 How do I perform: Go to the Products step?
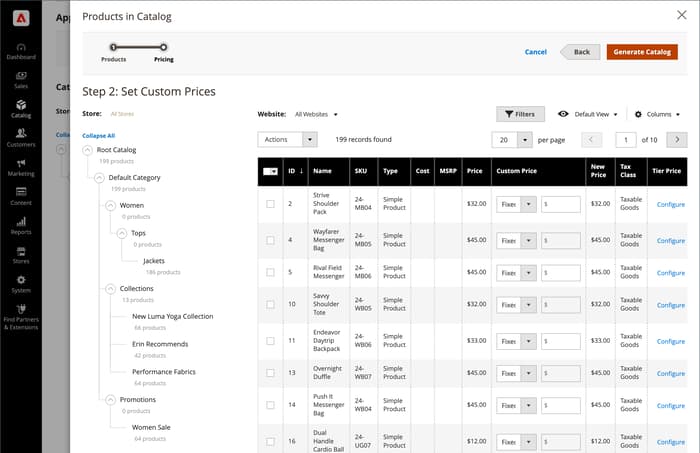[x=113, y=46]
